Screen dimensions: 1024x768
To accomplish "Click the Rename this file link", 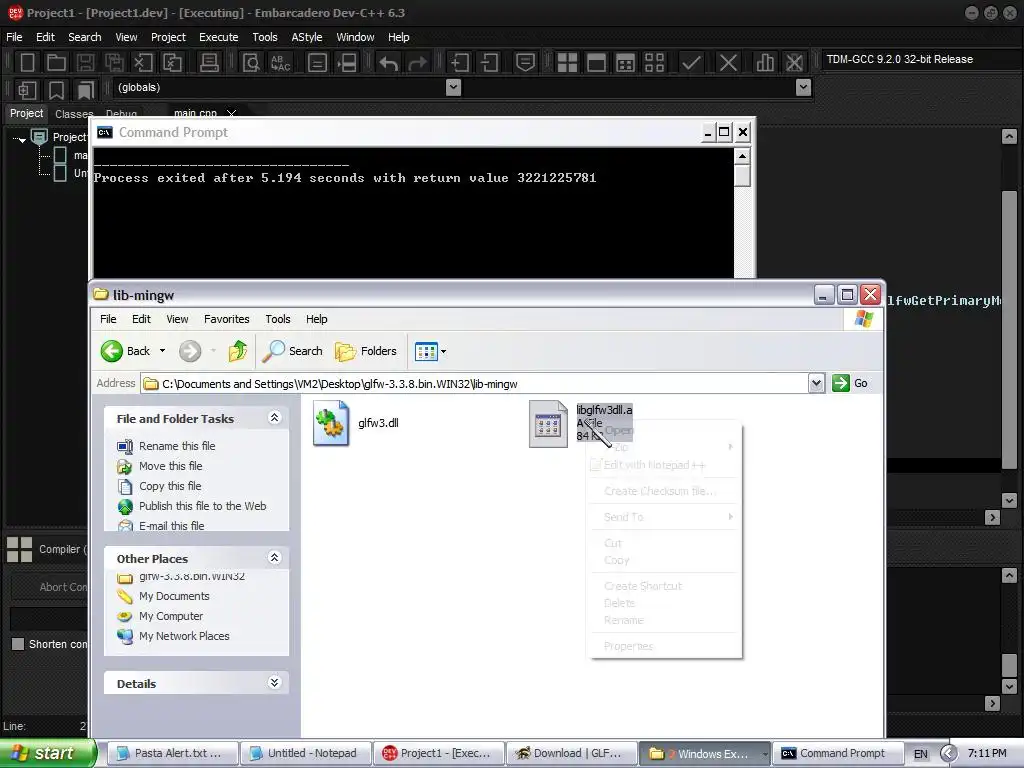I will coord(177,446).
